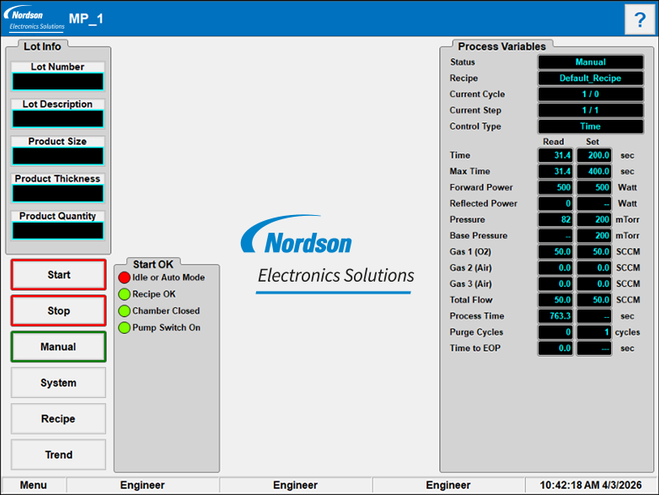The image size is (659, 495).
Task: Select the Max Time set value 400.0
Action: [x=594, y=171]
